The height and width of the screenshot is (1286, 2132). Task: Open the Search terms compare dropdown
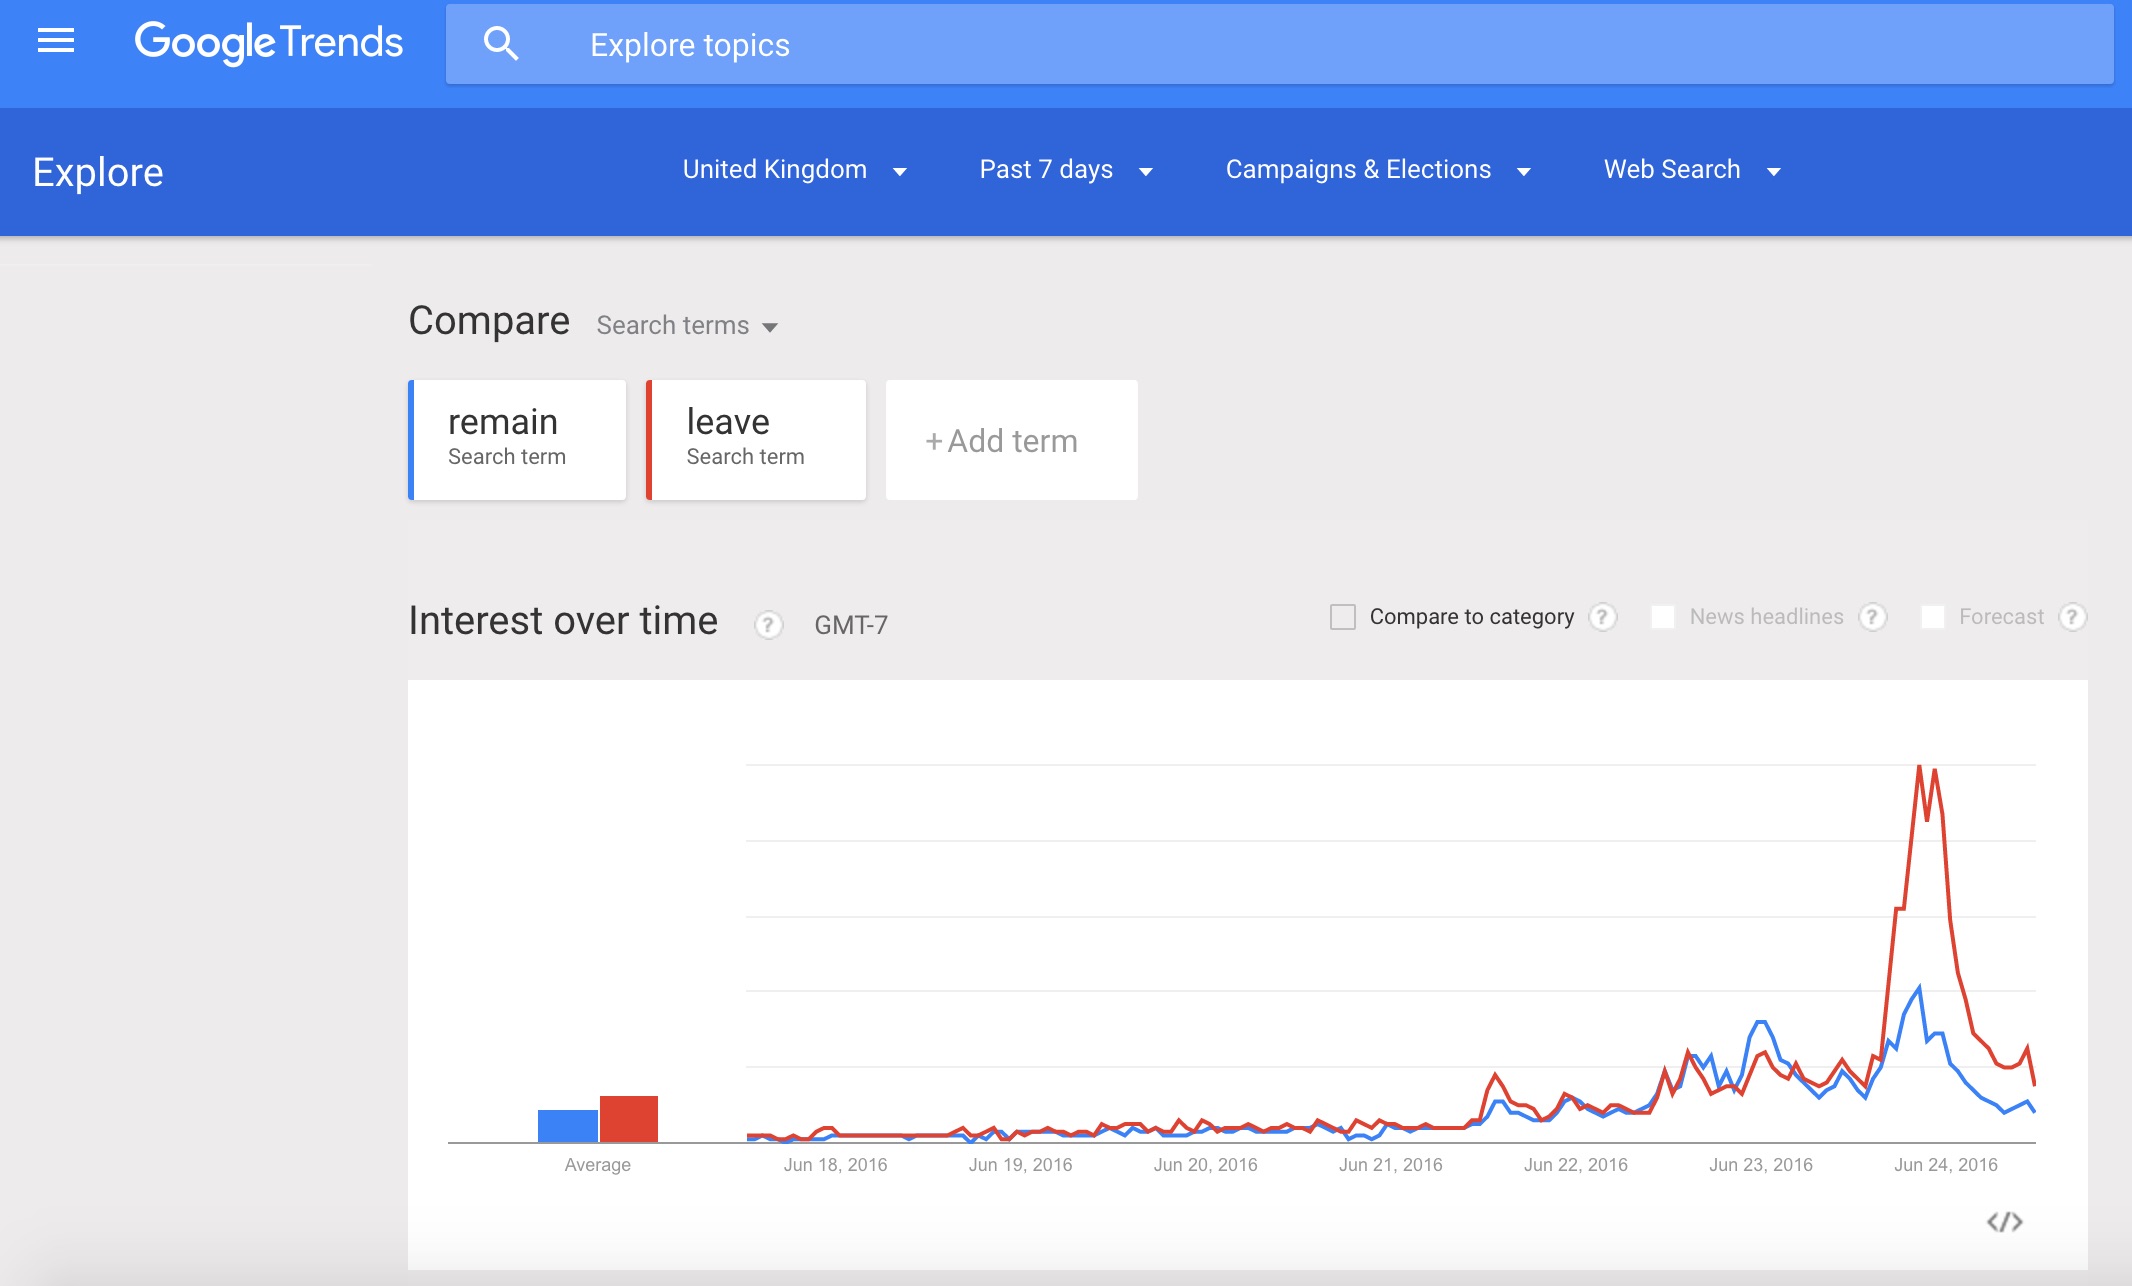(687, 326)
